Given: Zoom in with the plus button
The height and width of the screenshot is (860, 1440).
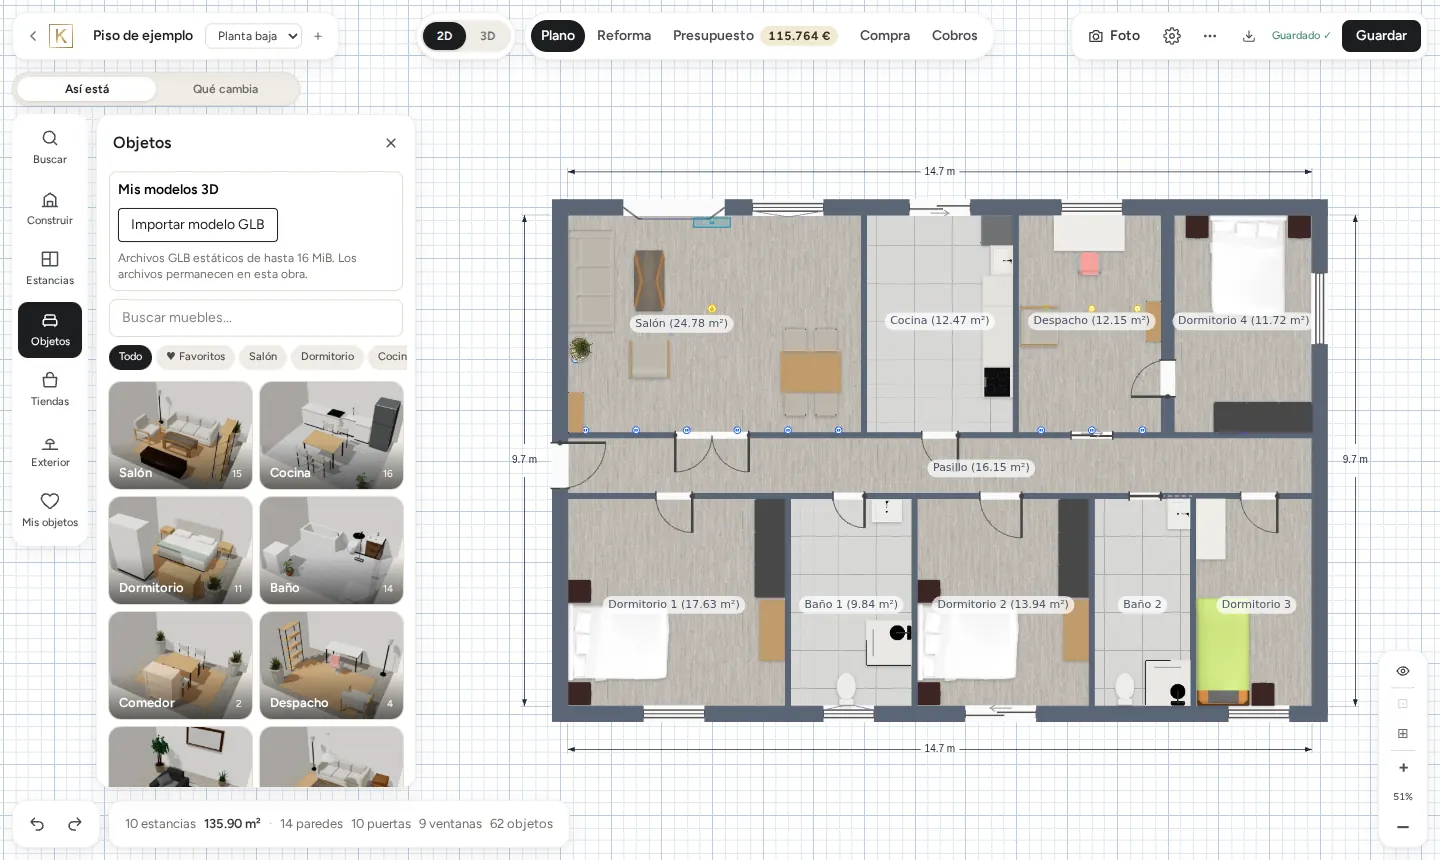Looking at the screenshot, I should point(1403,768).
